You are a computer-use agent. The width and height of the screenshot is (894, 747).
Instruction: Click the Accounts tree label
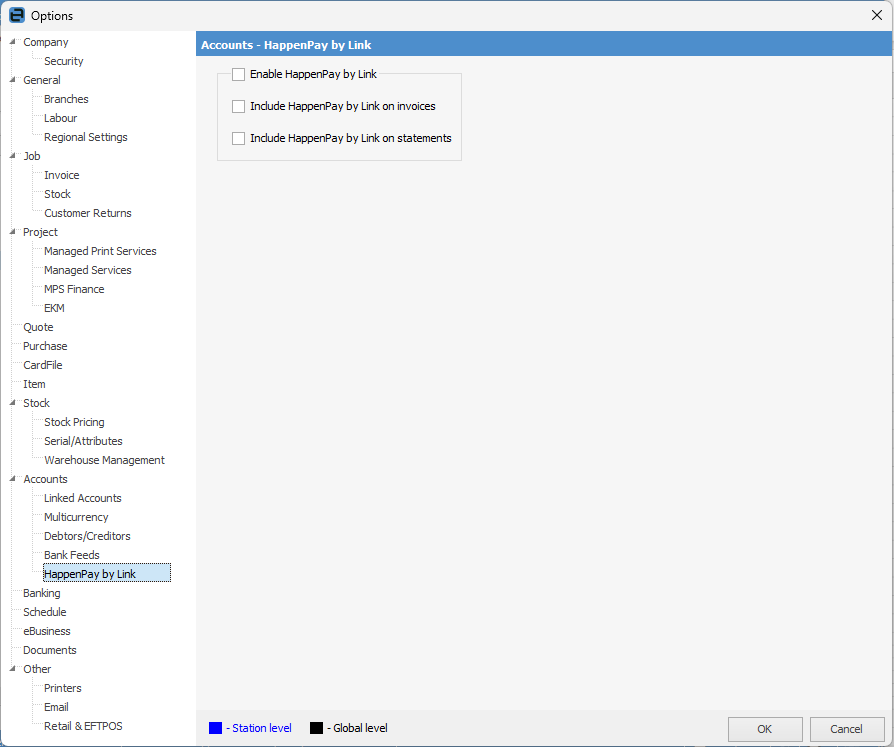45,479
